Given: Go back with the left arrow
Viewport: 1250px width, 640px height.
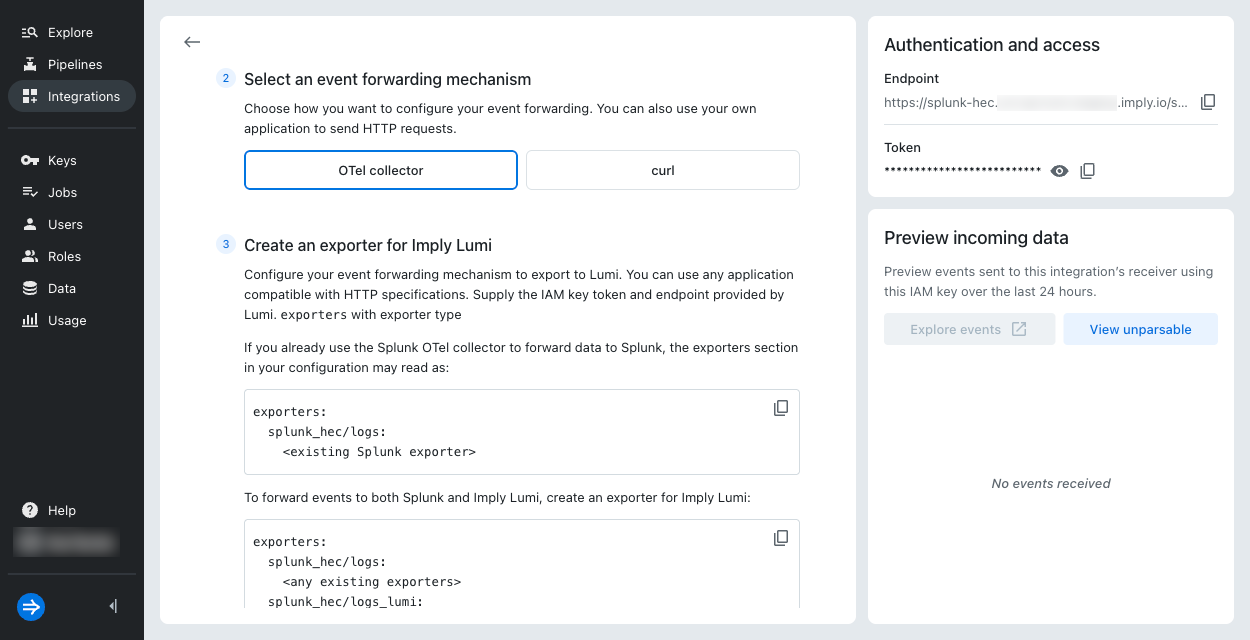Looking at the screenshot, I should (x=192, y=42).
